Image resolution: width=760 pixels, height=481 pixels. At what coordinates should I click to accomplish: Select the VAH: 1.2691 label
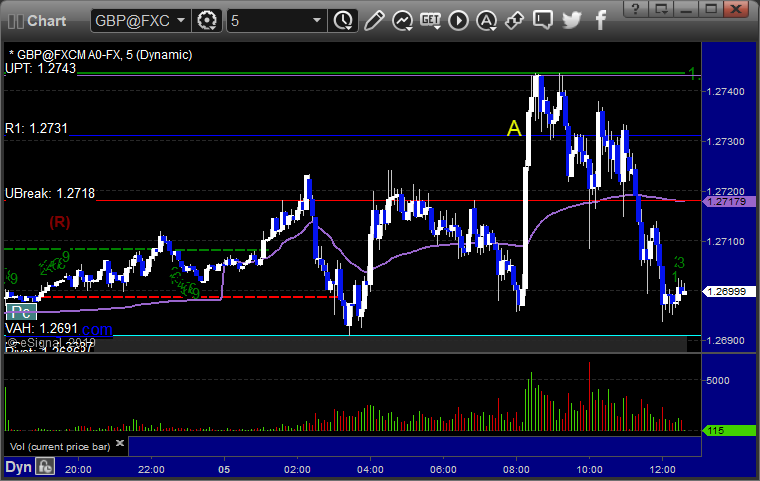click(x=41, y=329)
